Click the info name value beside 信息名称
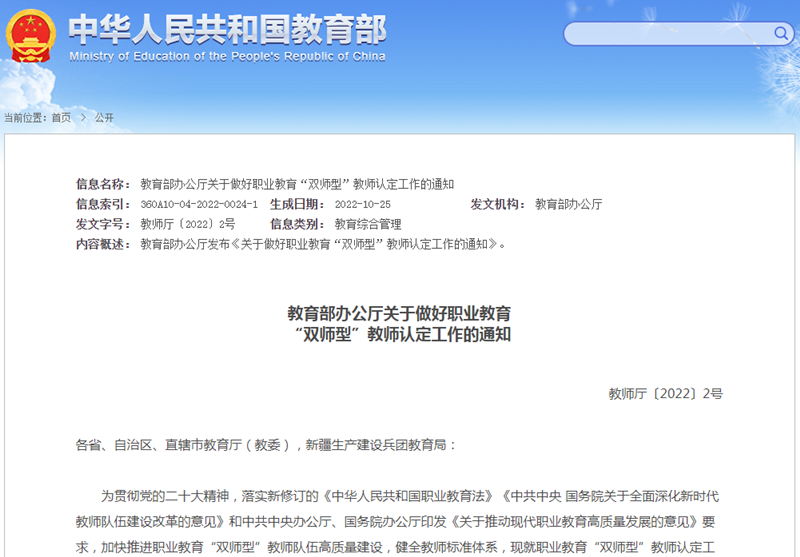Viewport: 800px width, 557px height. click(297, 184)
